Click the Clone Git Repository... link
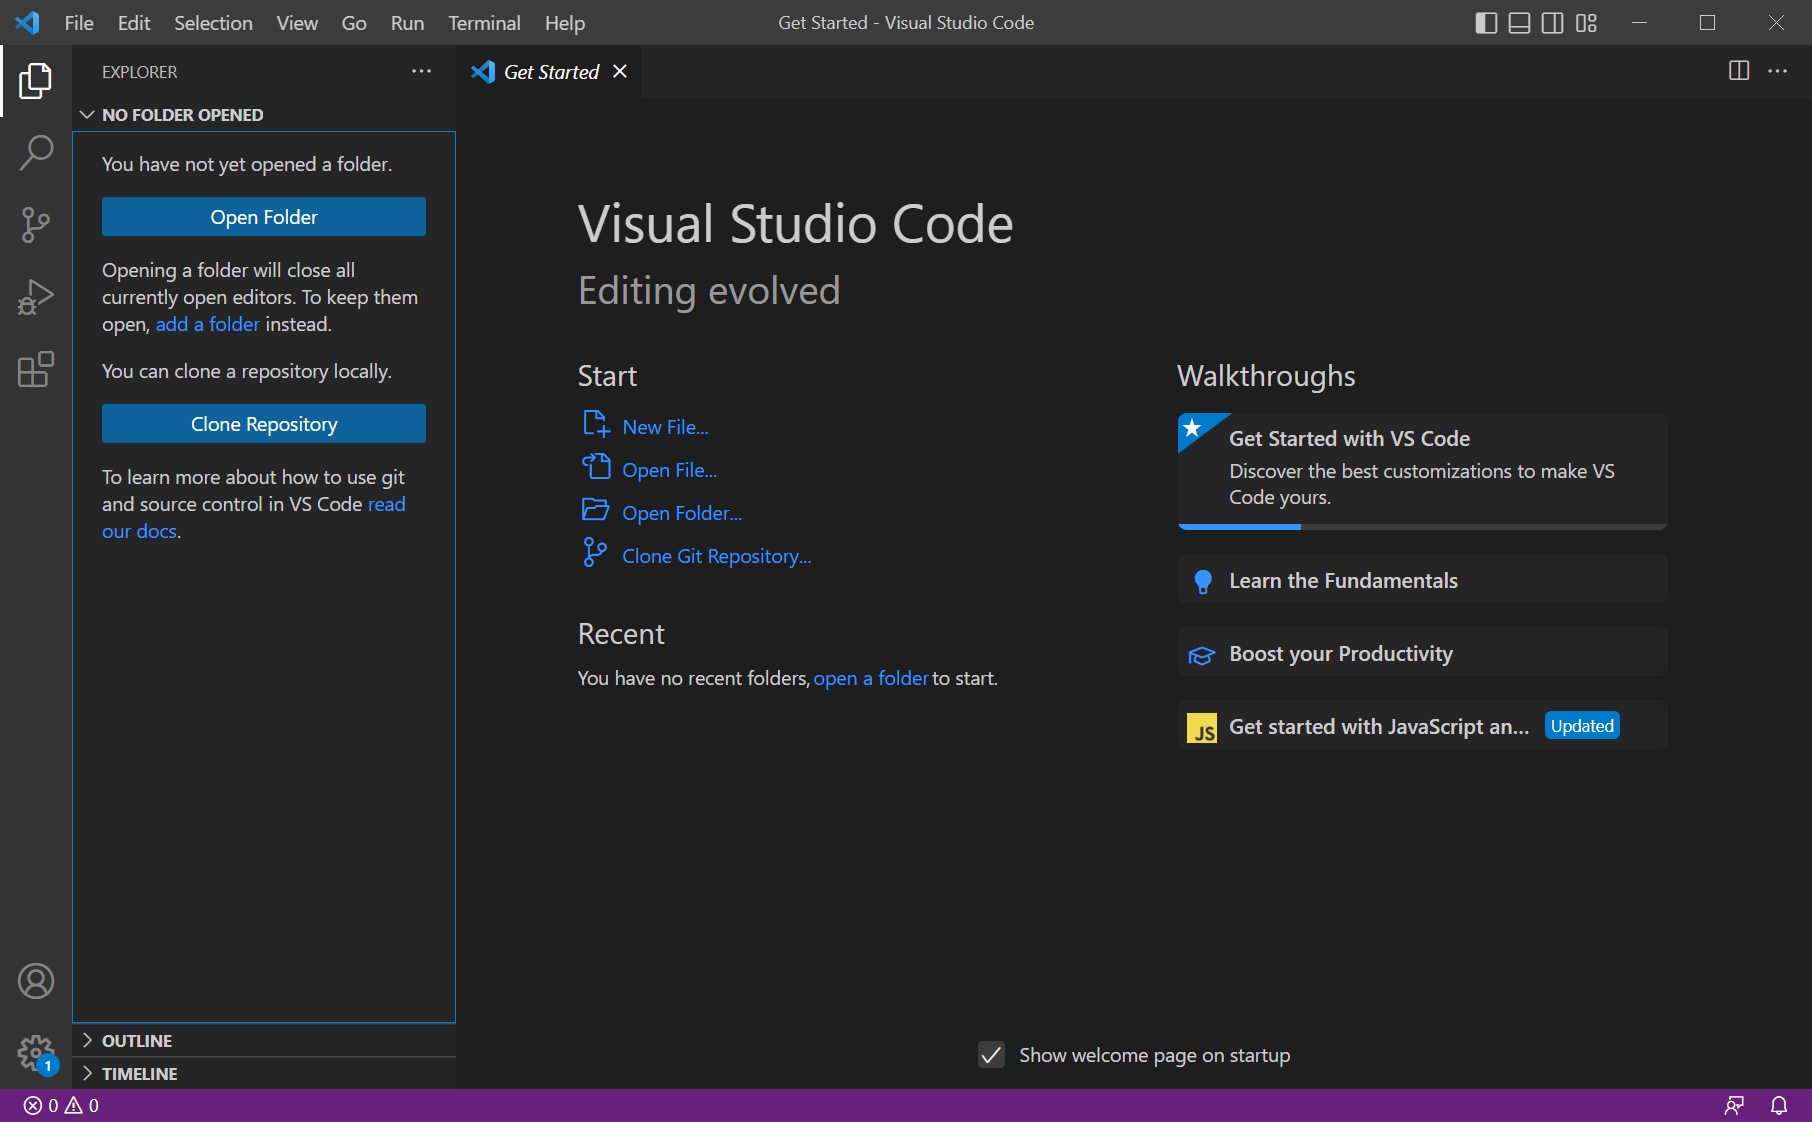 716,556
